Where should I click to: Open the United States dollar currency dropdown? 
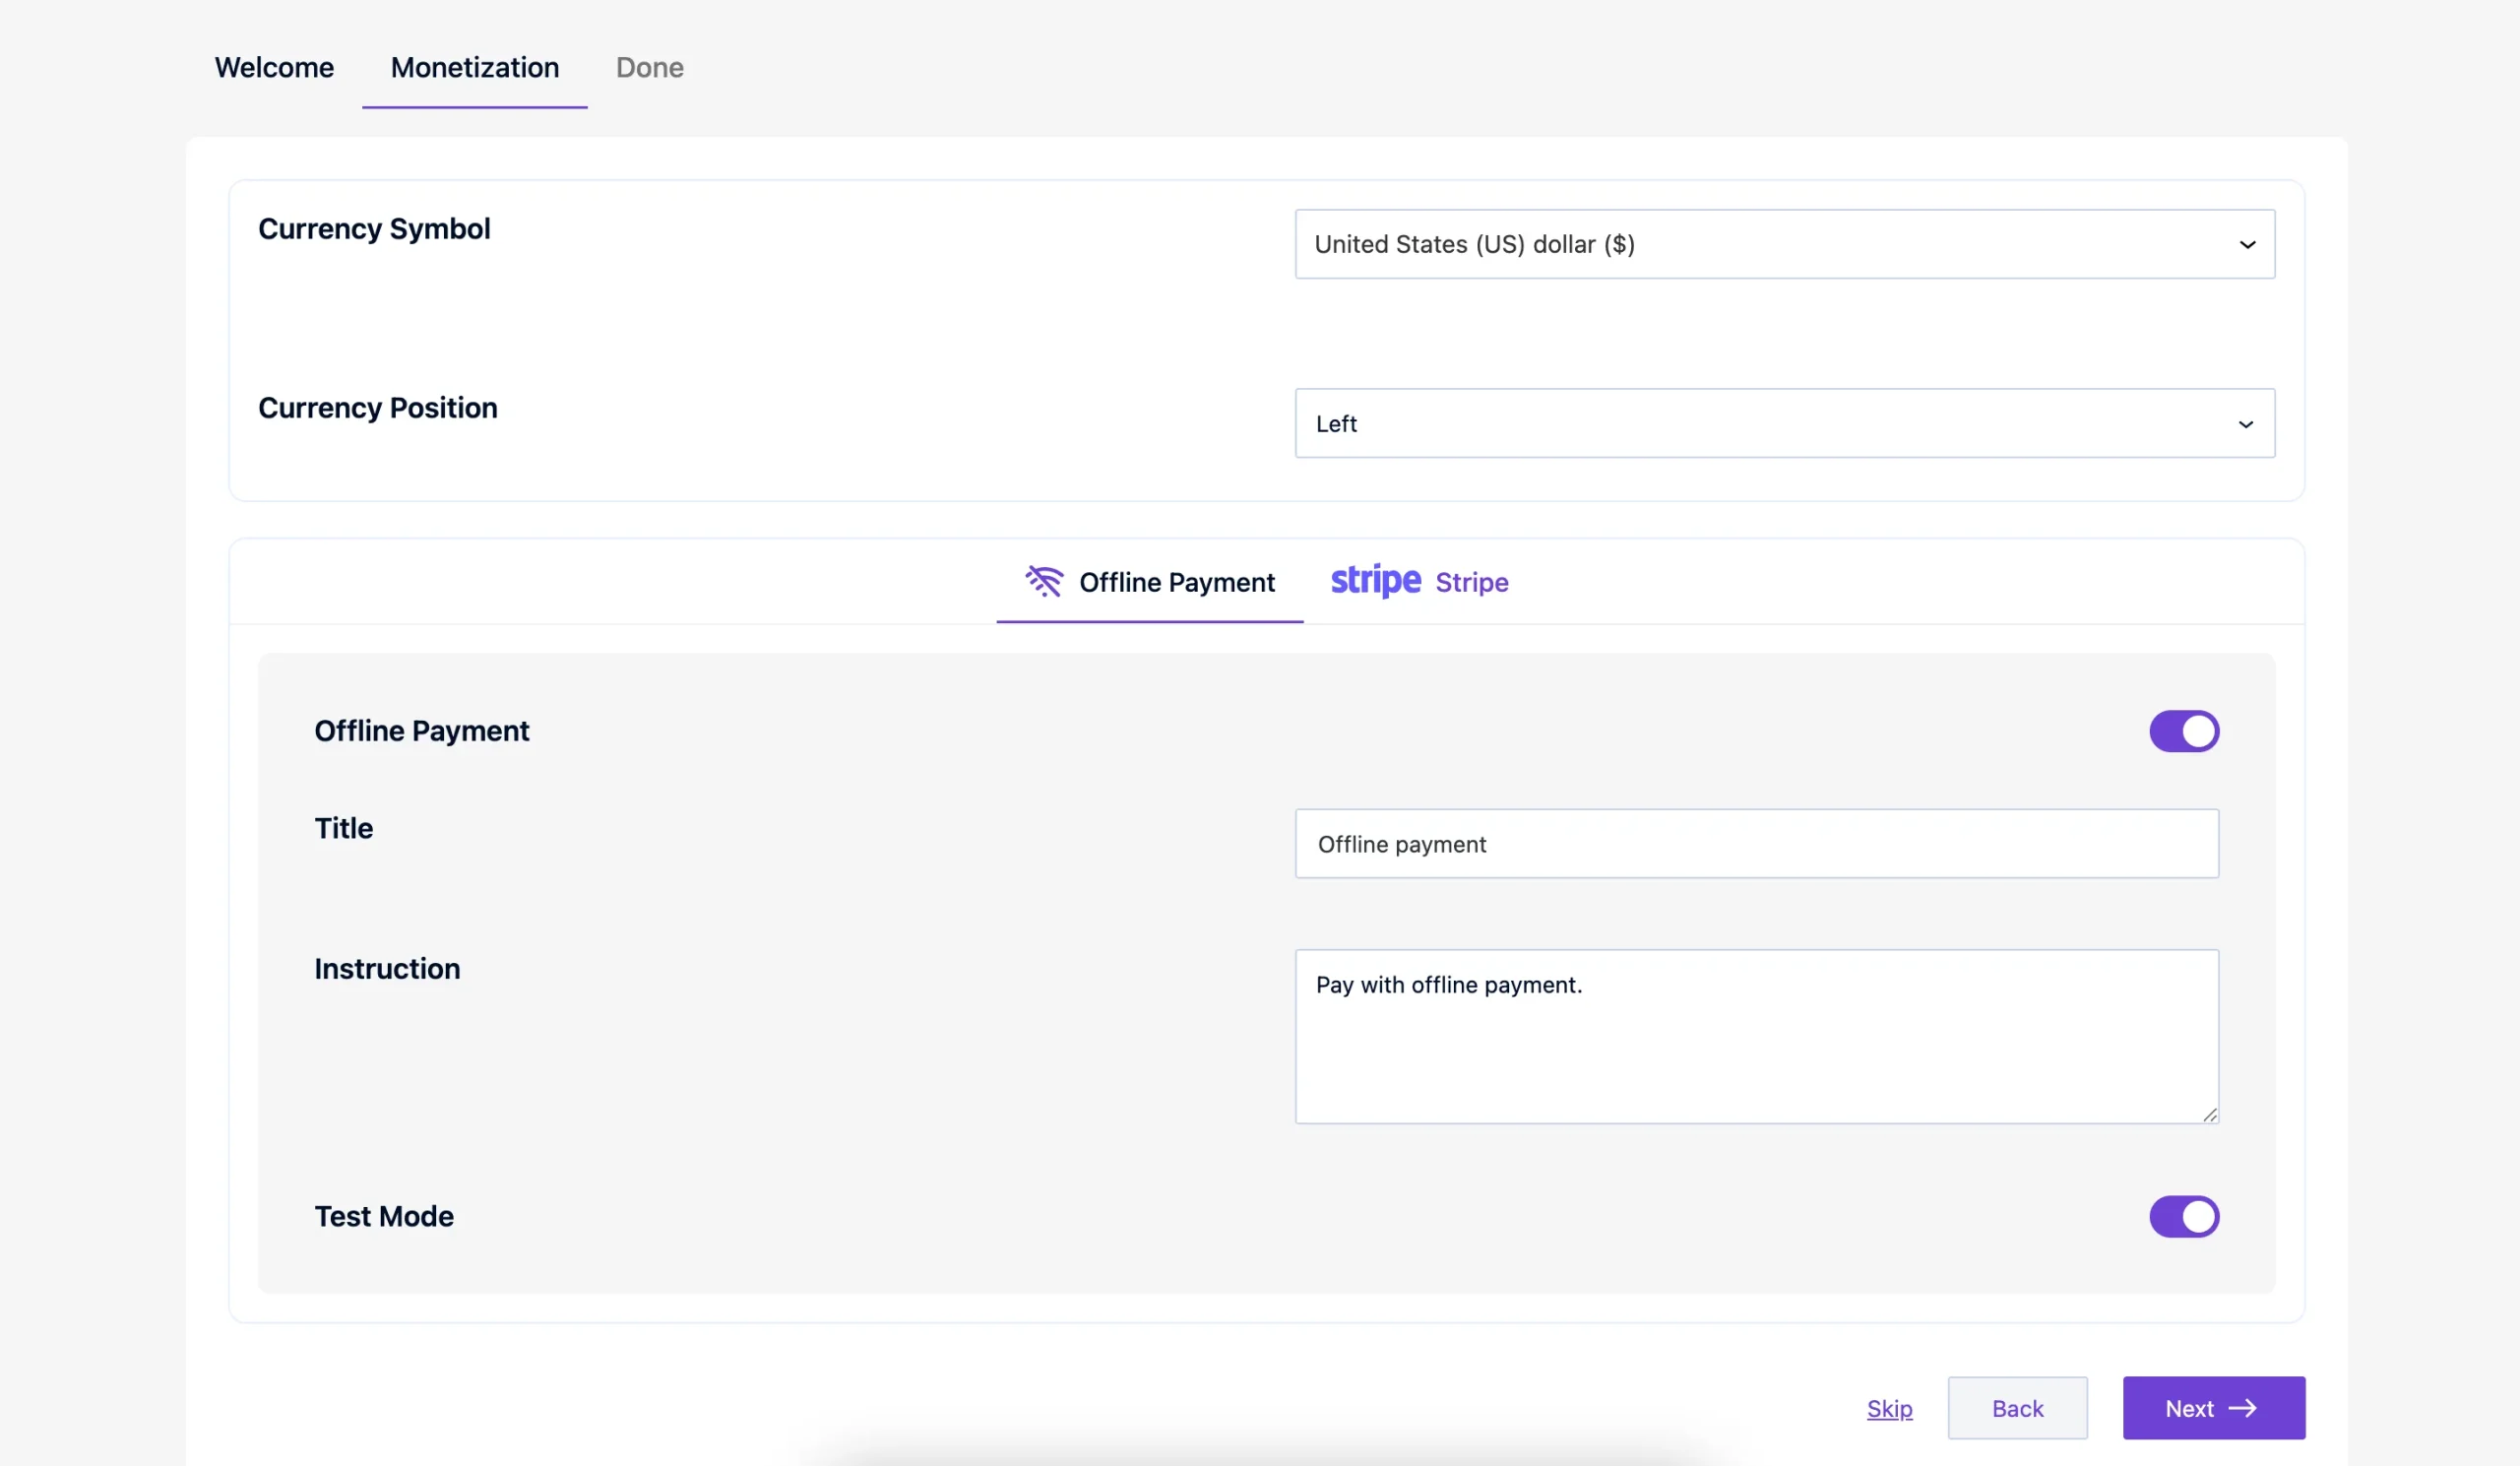pyautogui.click(x=1785, y=244)
